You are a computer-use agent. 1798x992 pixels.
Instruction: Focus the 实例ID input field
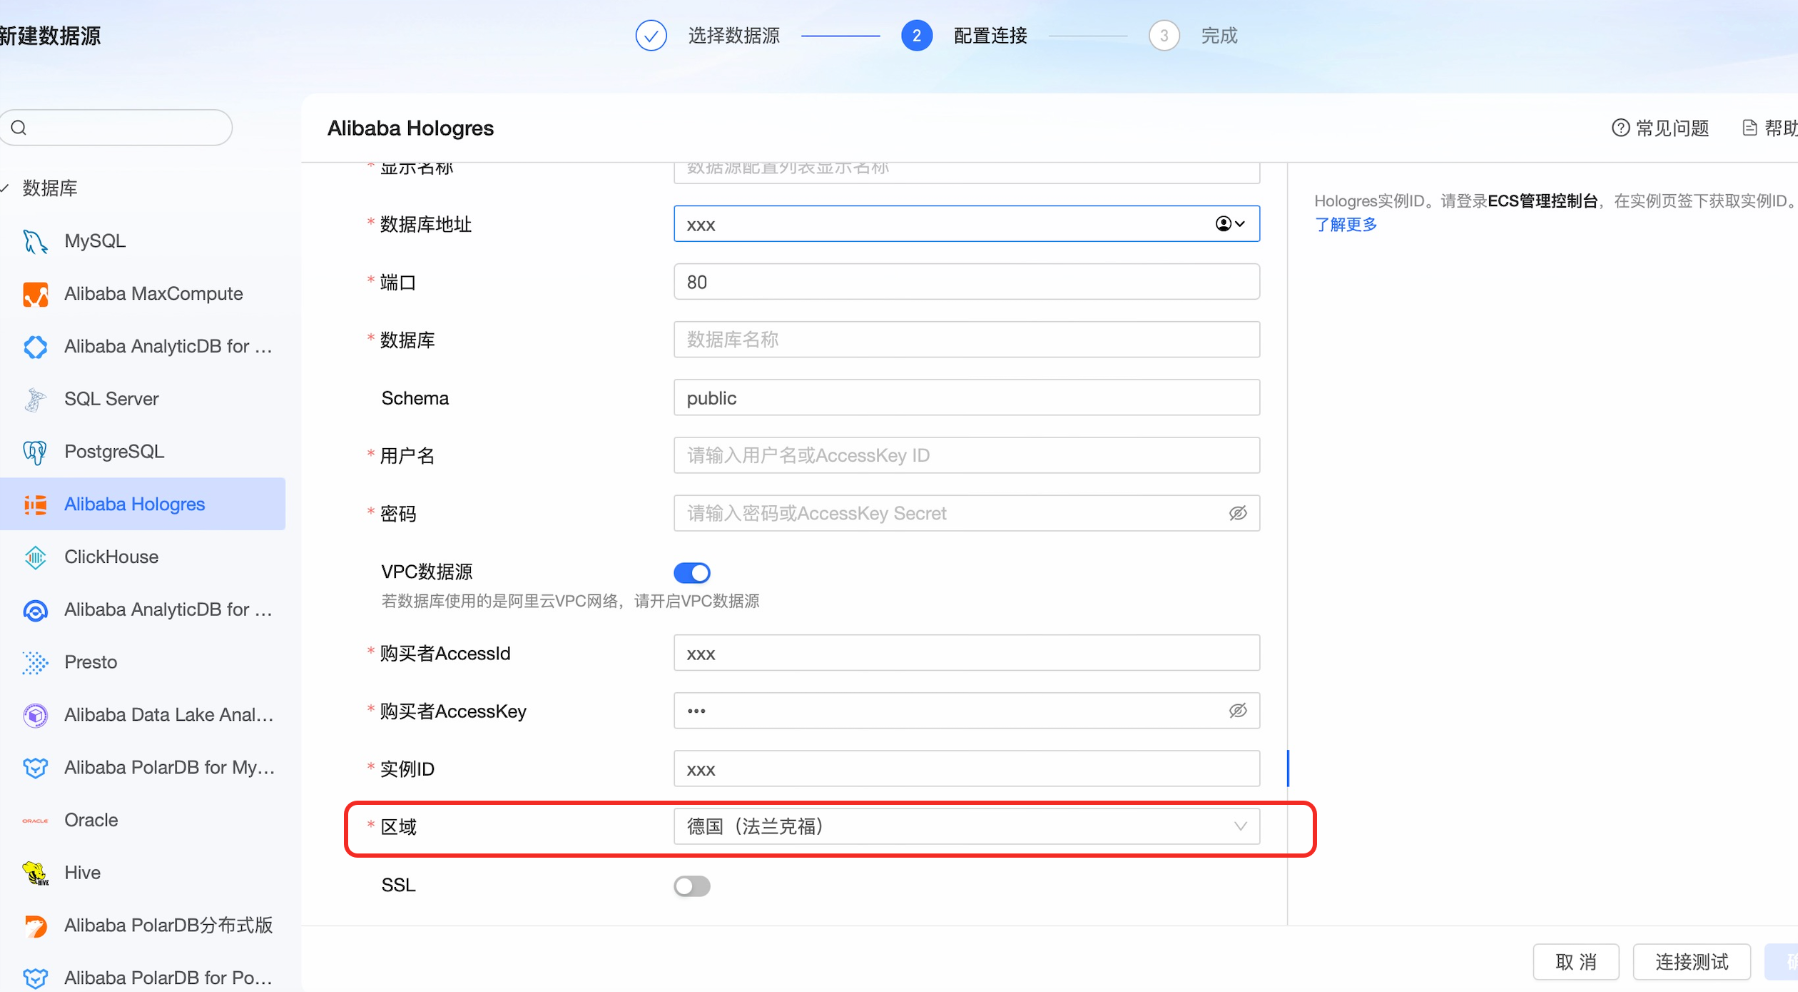tap(967, 769)
